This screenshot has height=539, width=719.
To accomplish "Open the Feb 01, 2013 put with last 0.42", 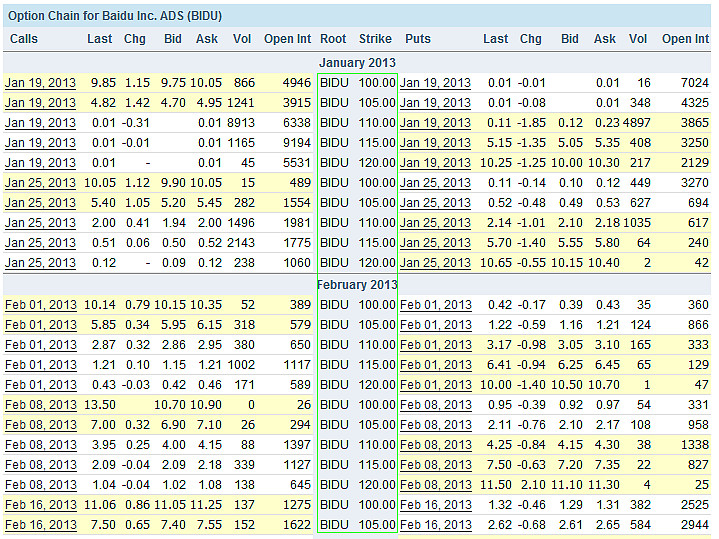I will tap(436, 305).
